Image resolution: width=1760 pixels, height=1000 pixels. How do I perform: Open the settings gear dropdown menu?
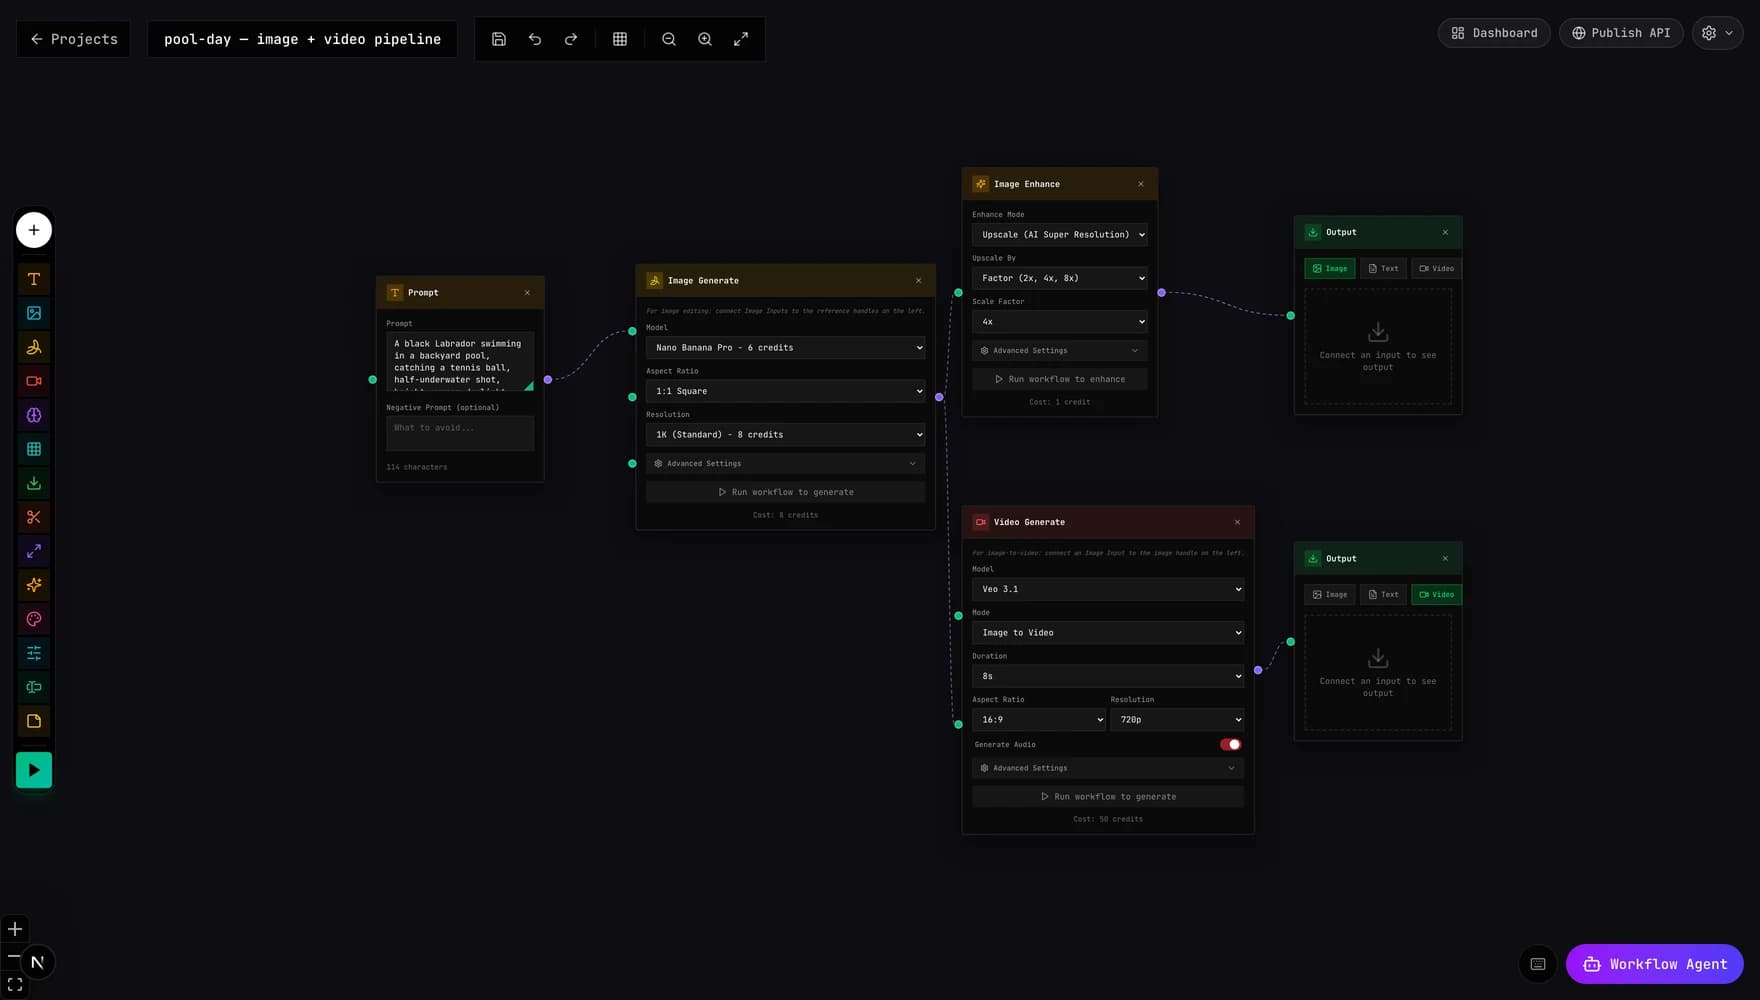point(1717,33)
